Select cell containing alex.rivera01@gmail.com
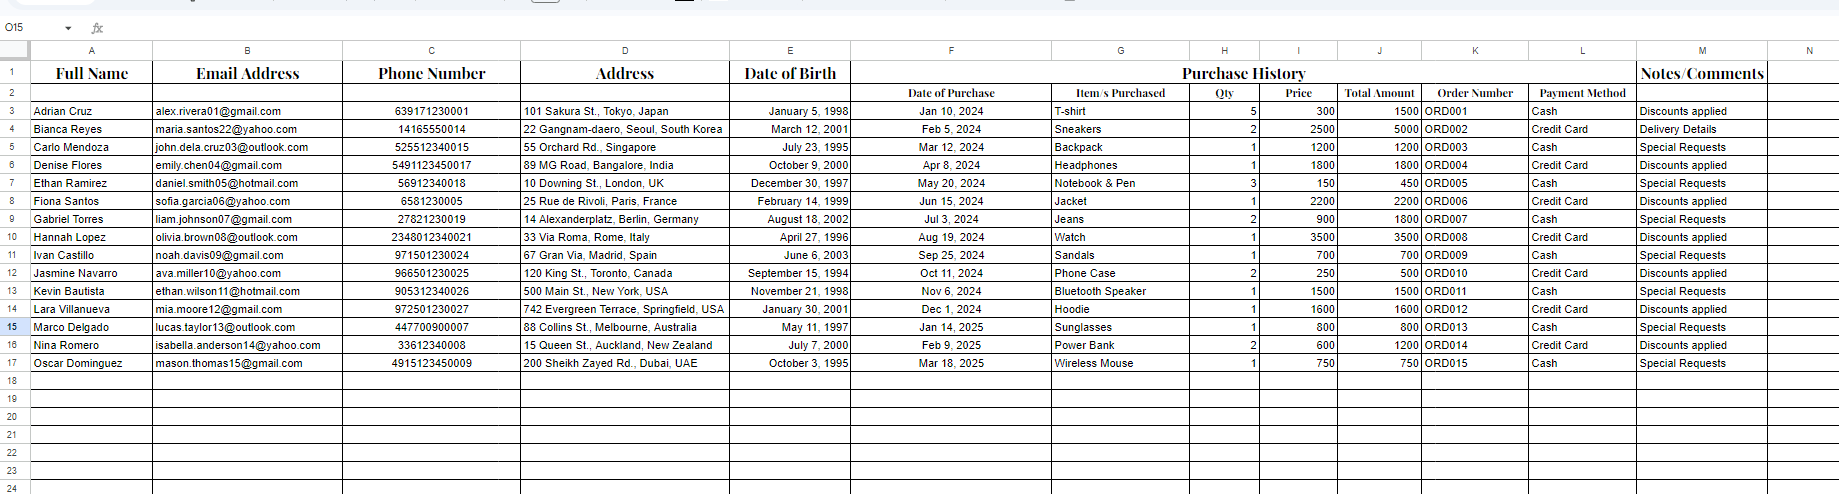 click(x=247, y=111)
